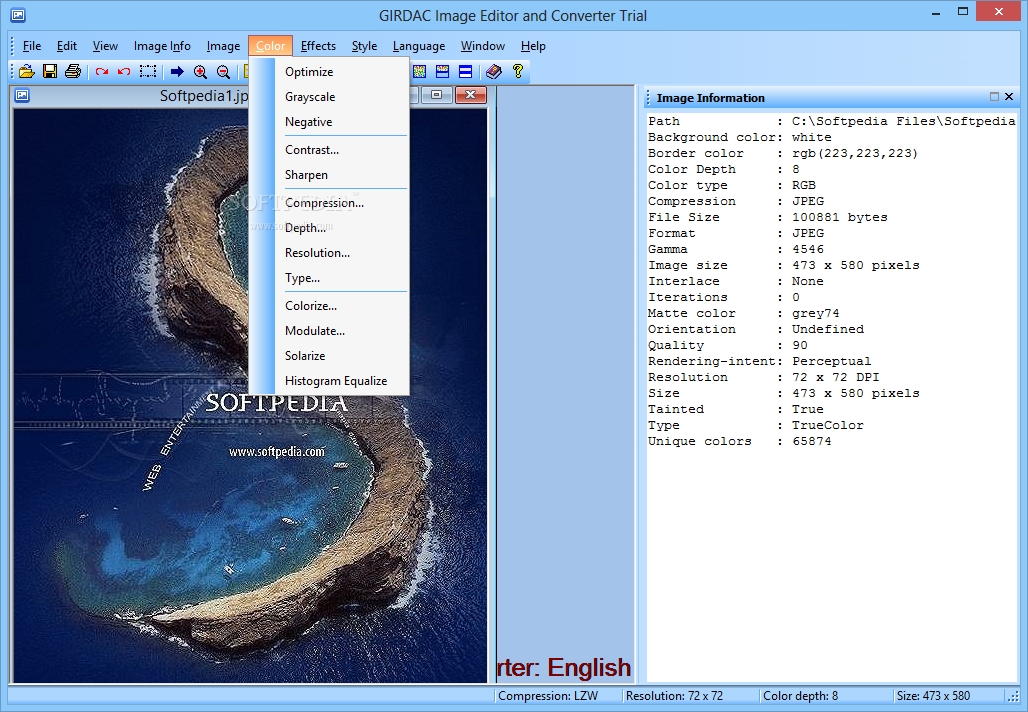Screen dimensions: 1028x712
Task: Open Depth... option in Color menu
Action: pos(329,228)
